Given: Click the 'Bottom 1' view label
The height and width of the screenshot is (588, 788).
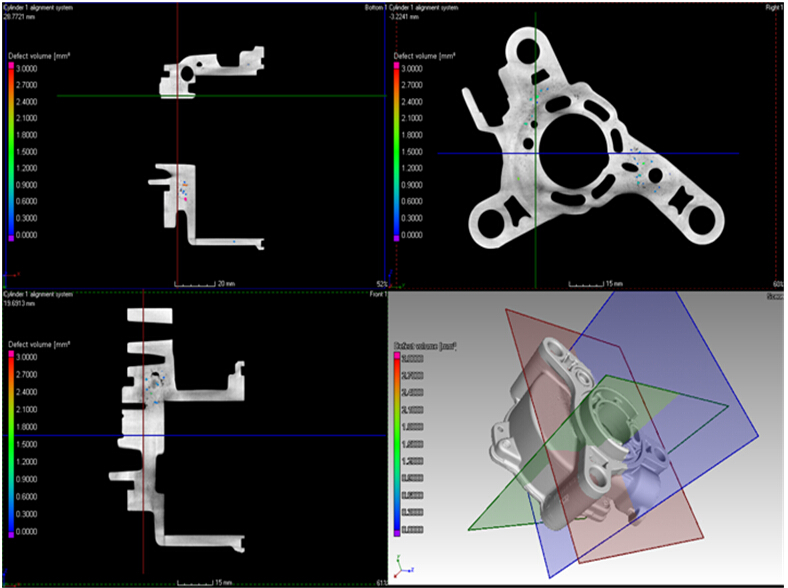Looking at the screenshot, I should [375, 8].
